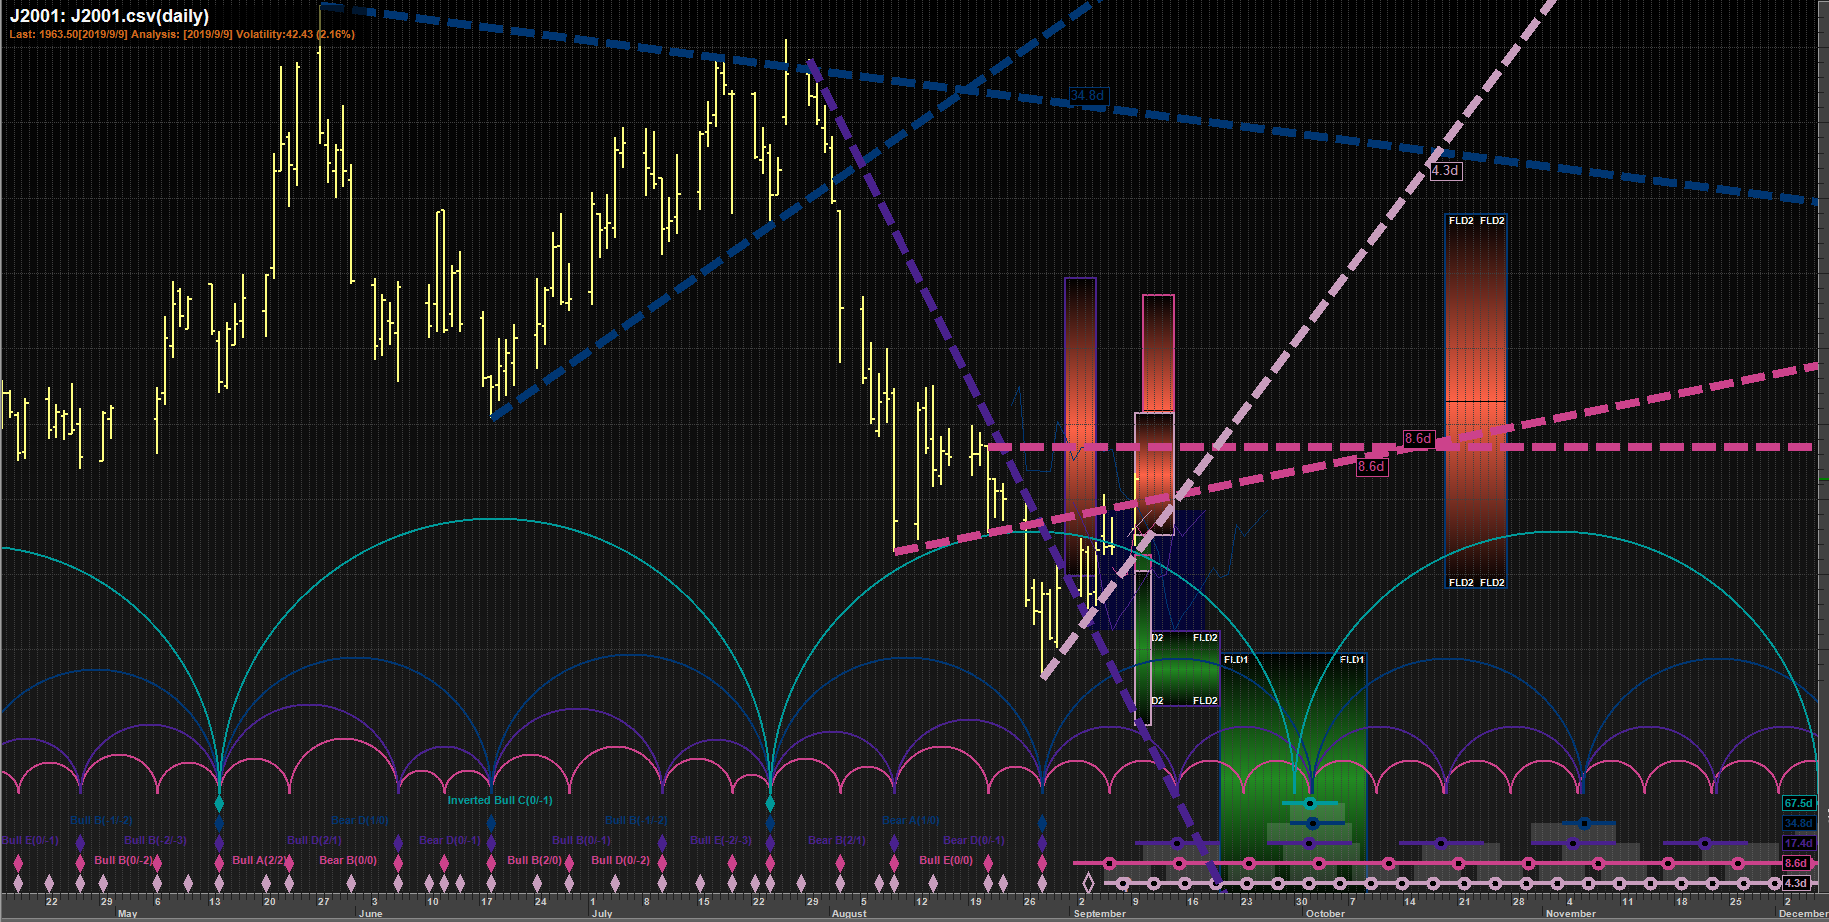Toggle the 34.8d cycle legend box at right edge
This screenshot has height=922, width=1829.
tap(1798, 823)
